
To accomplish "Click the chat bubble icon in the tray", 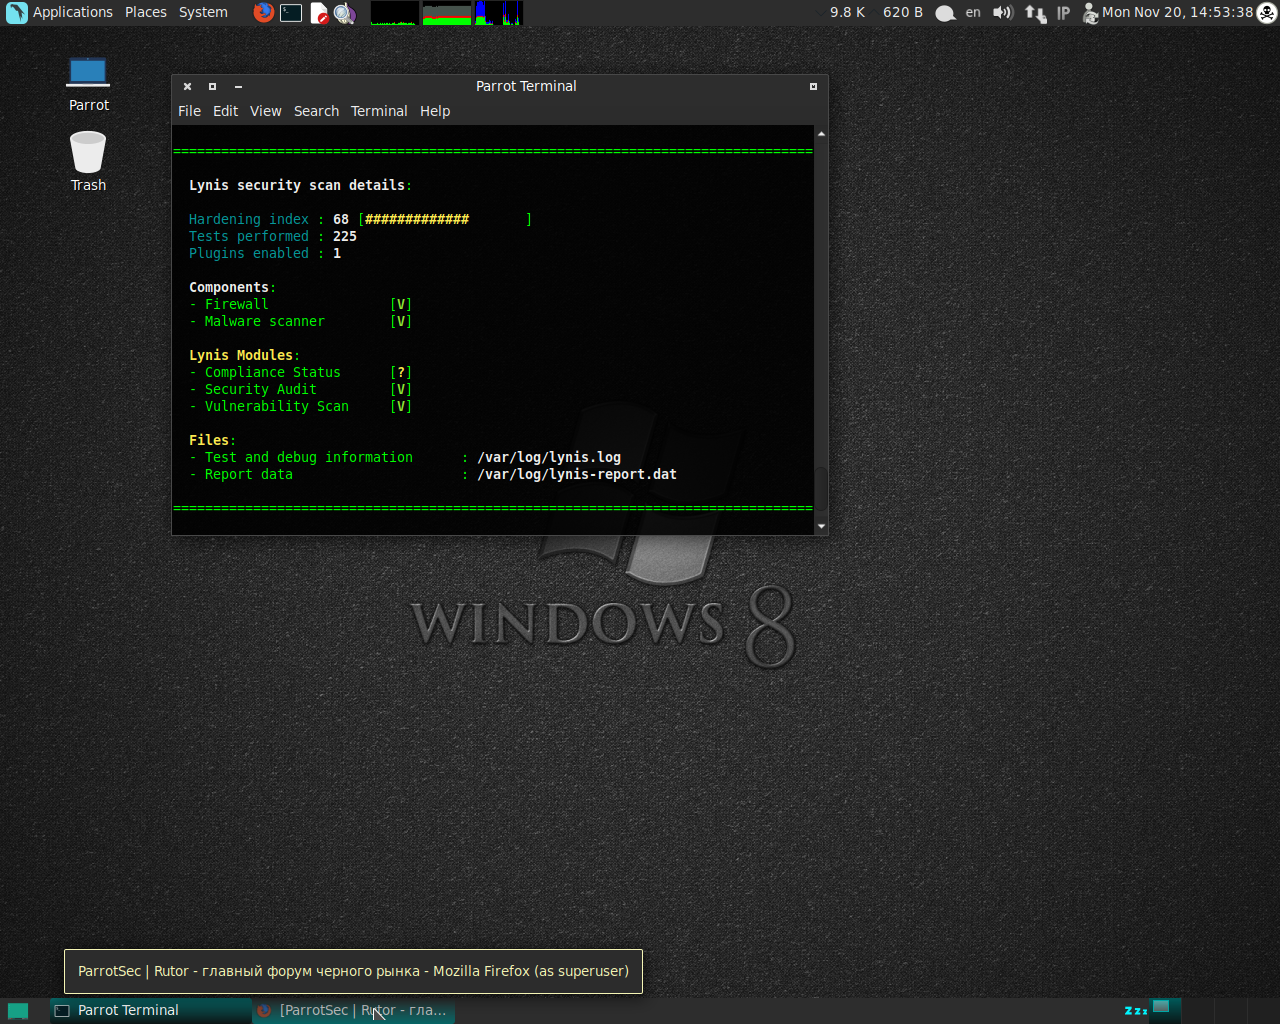I will [x=944, y=13].
